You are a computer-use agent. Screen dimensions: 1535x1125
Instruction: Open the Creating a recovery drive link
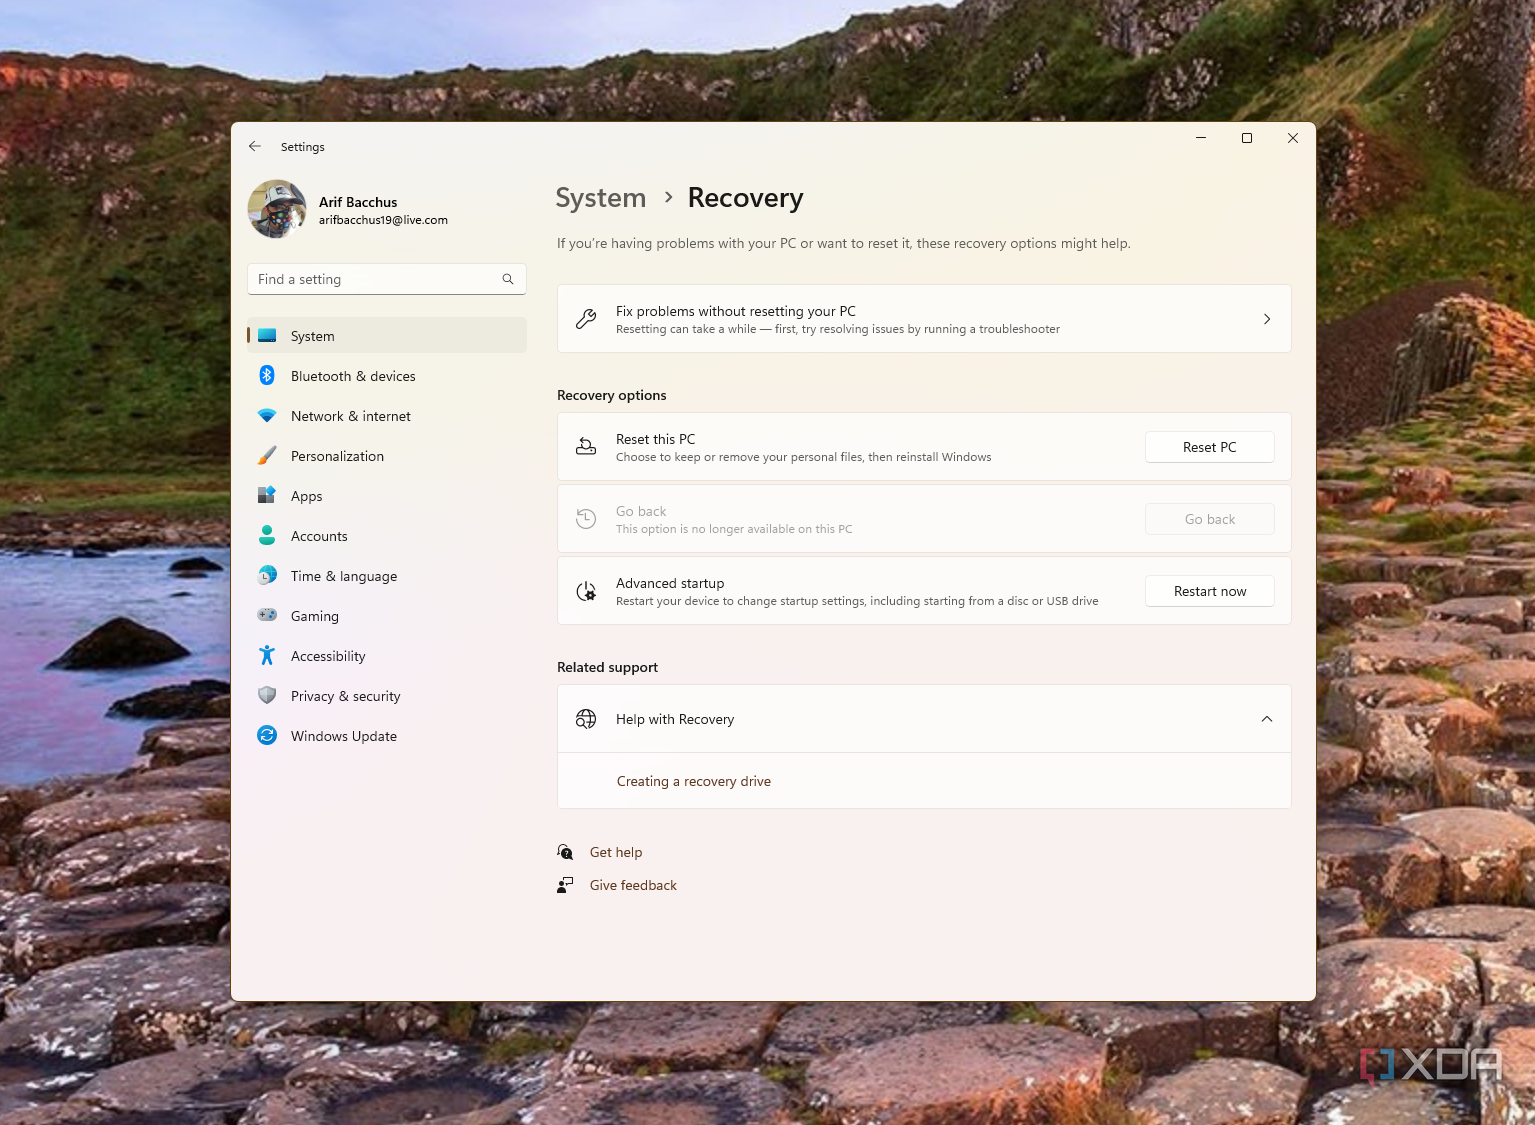[693, 781]
